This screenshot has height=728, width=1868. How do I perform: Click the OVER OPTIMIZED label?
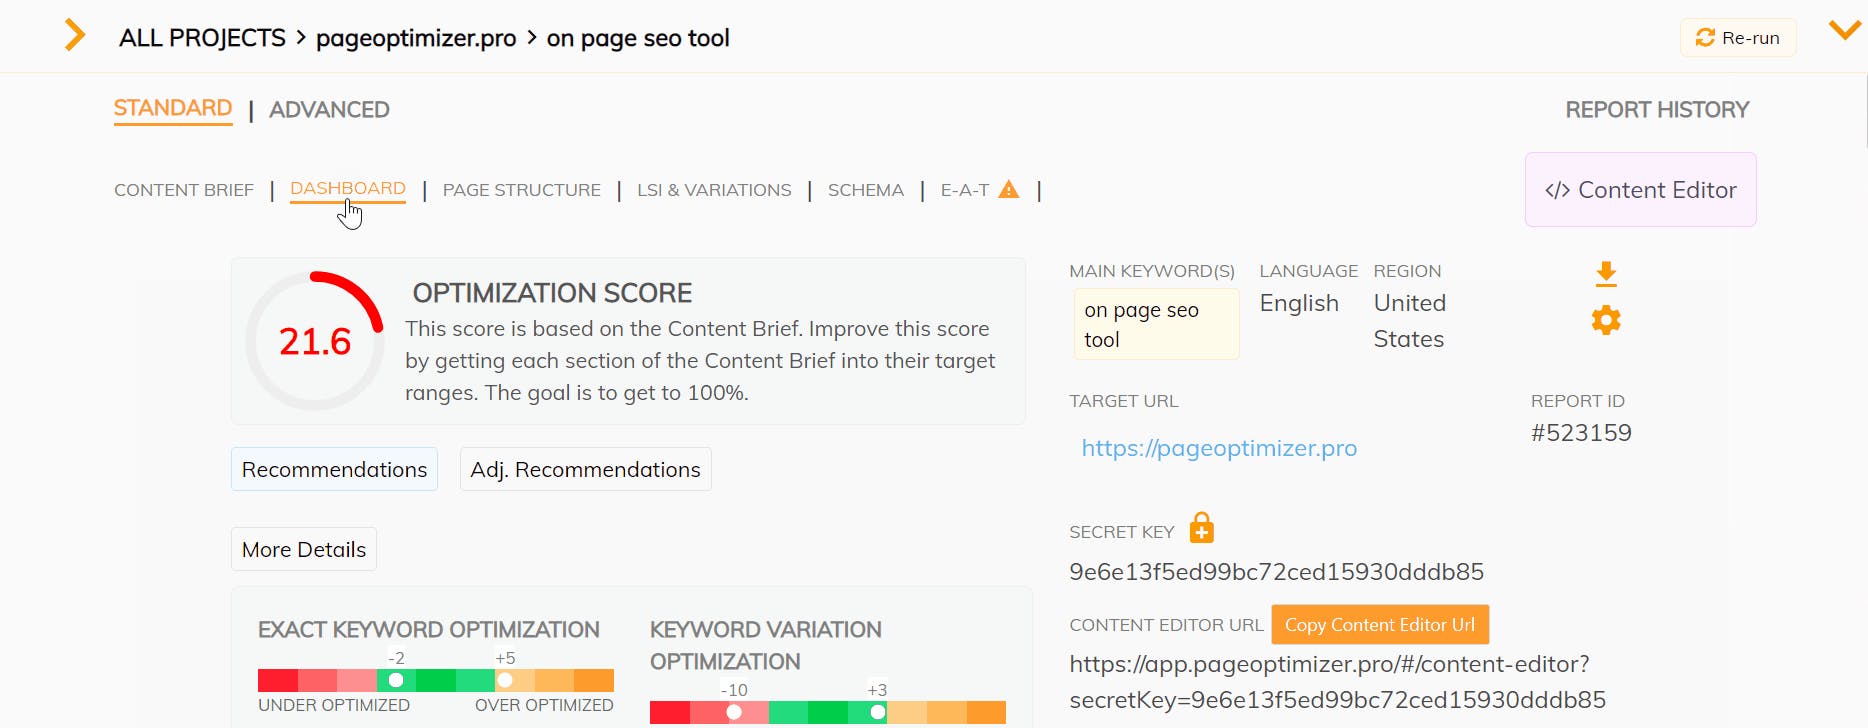tap(544, 705)
